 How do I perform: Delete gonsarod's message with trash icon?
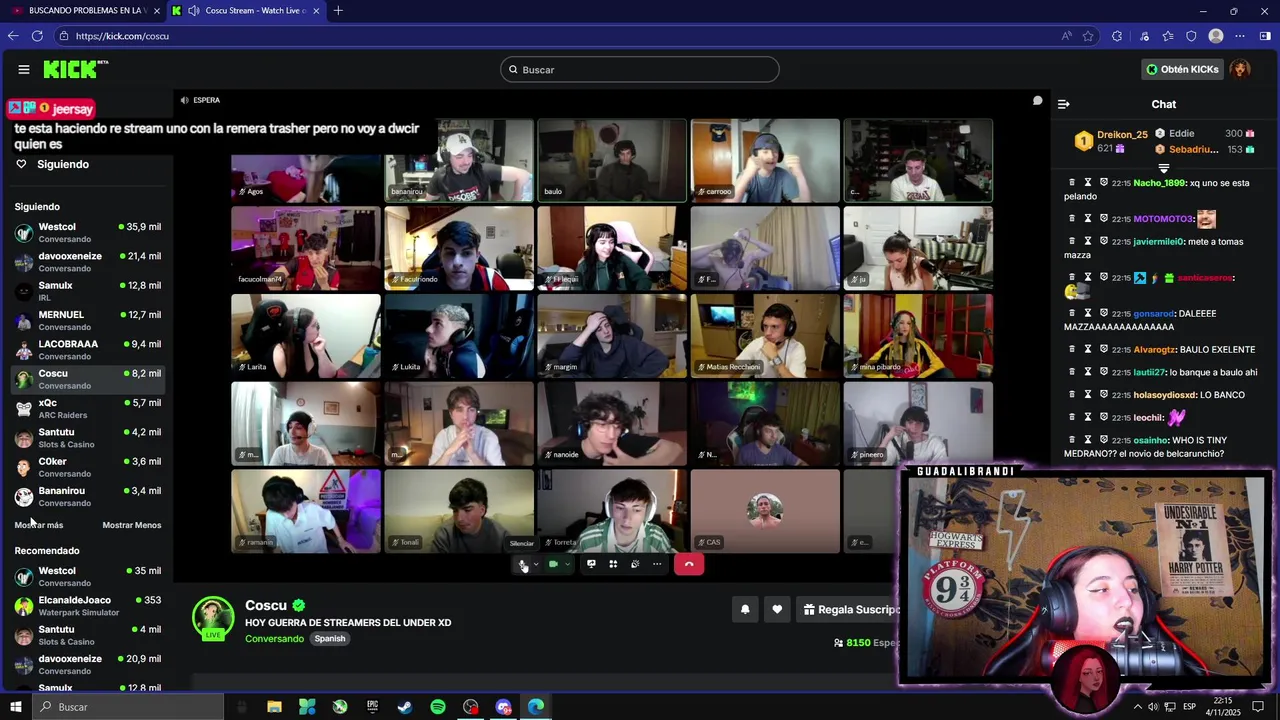coord(1072,313)
